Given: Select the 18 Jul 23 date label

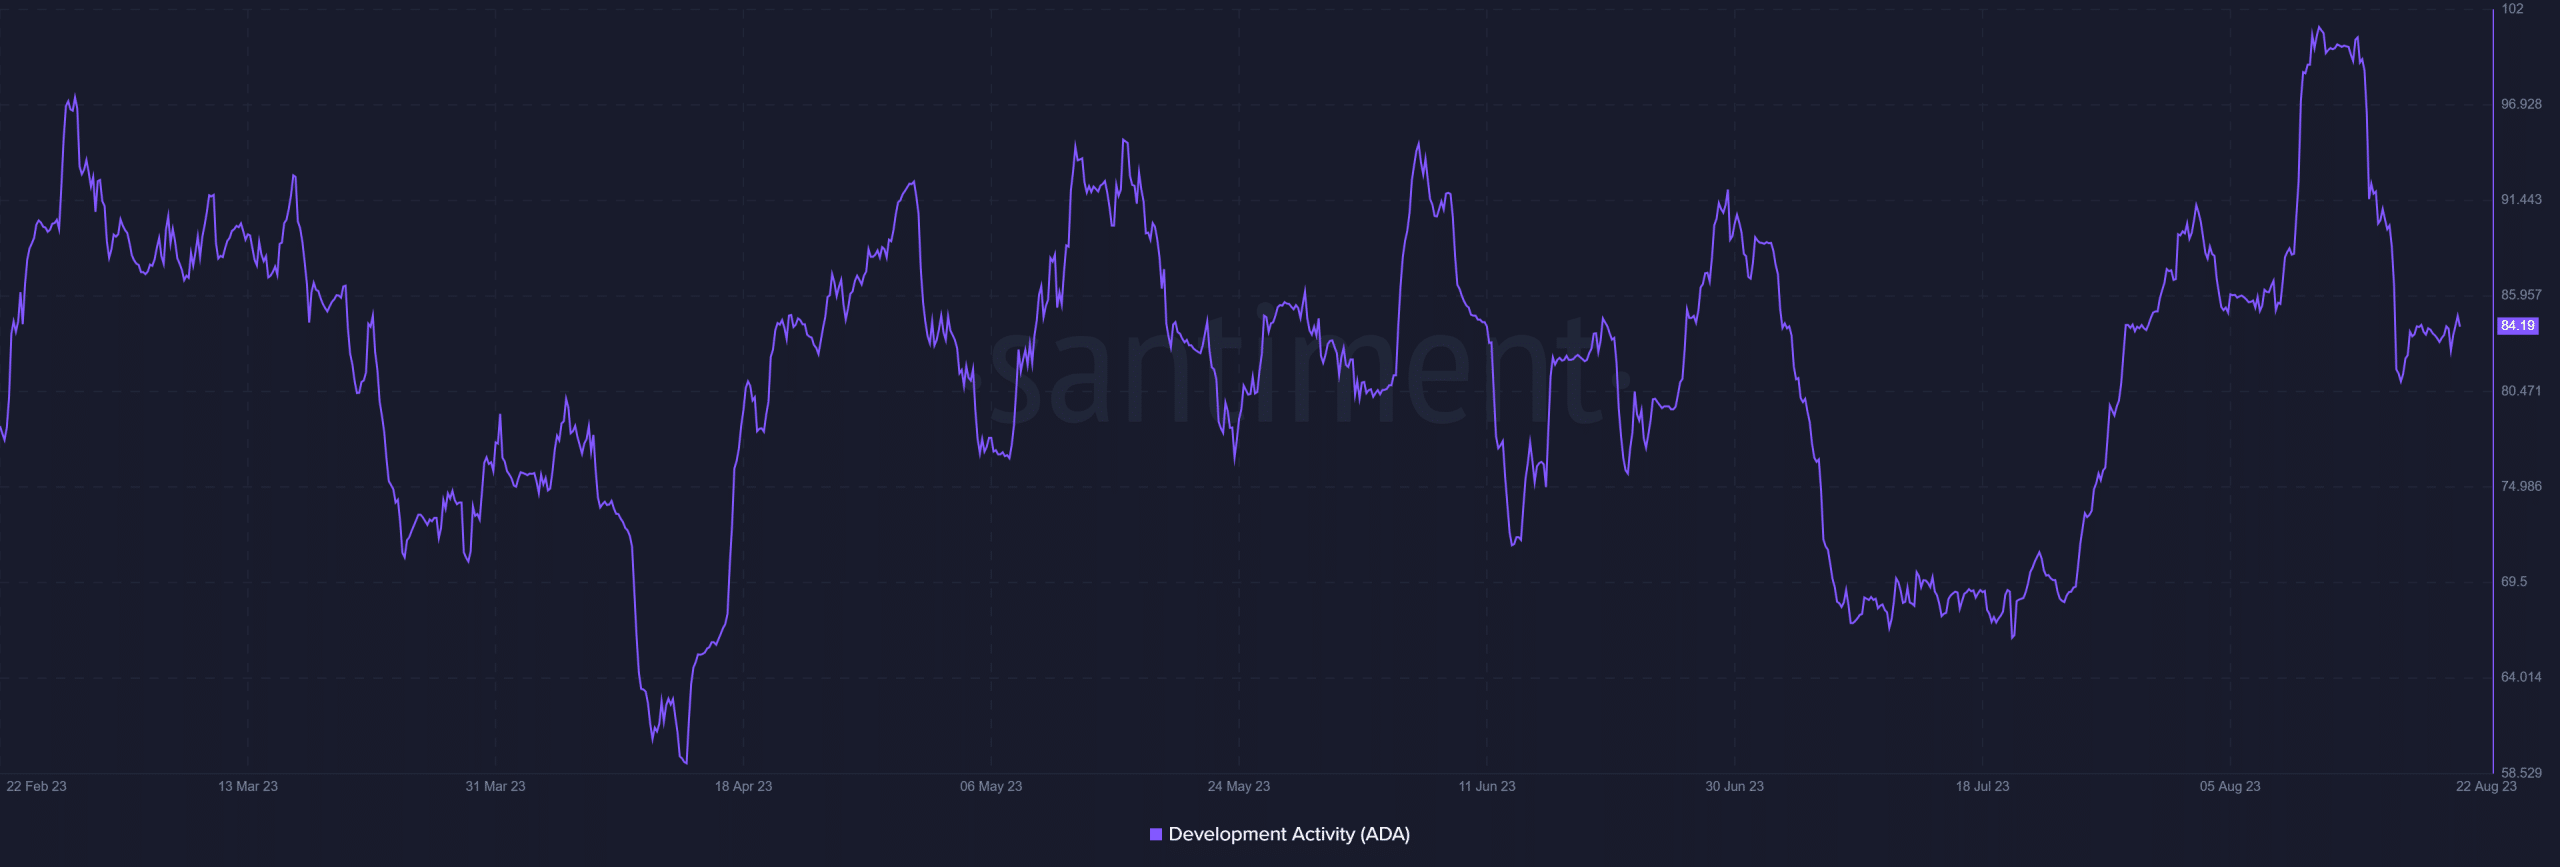Looking at the screenshot, I should tap(1982, 786).
